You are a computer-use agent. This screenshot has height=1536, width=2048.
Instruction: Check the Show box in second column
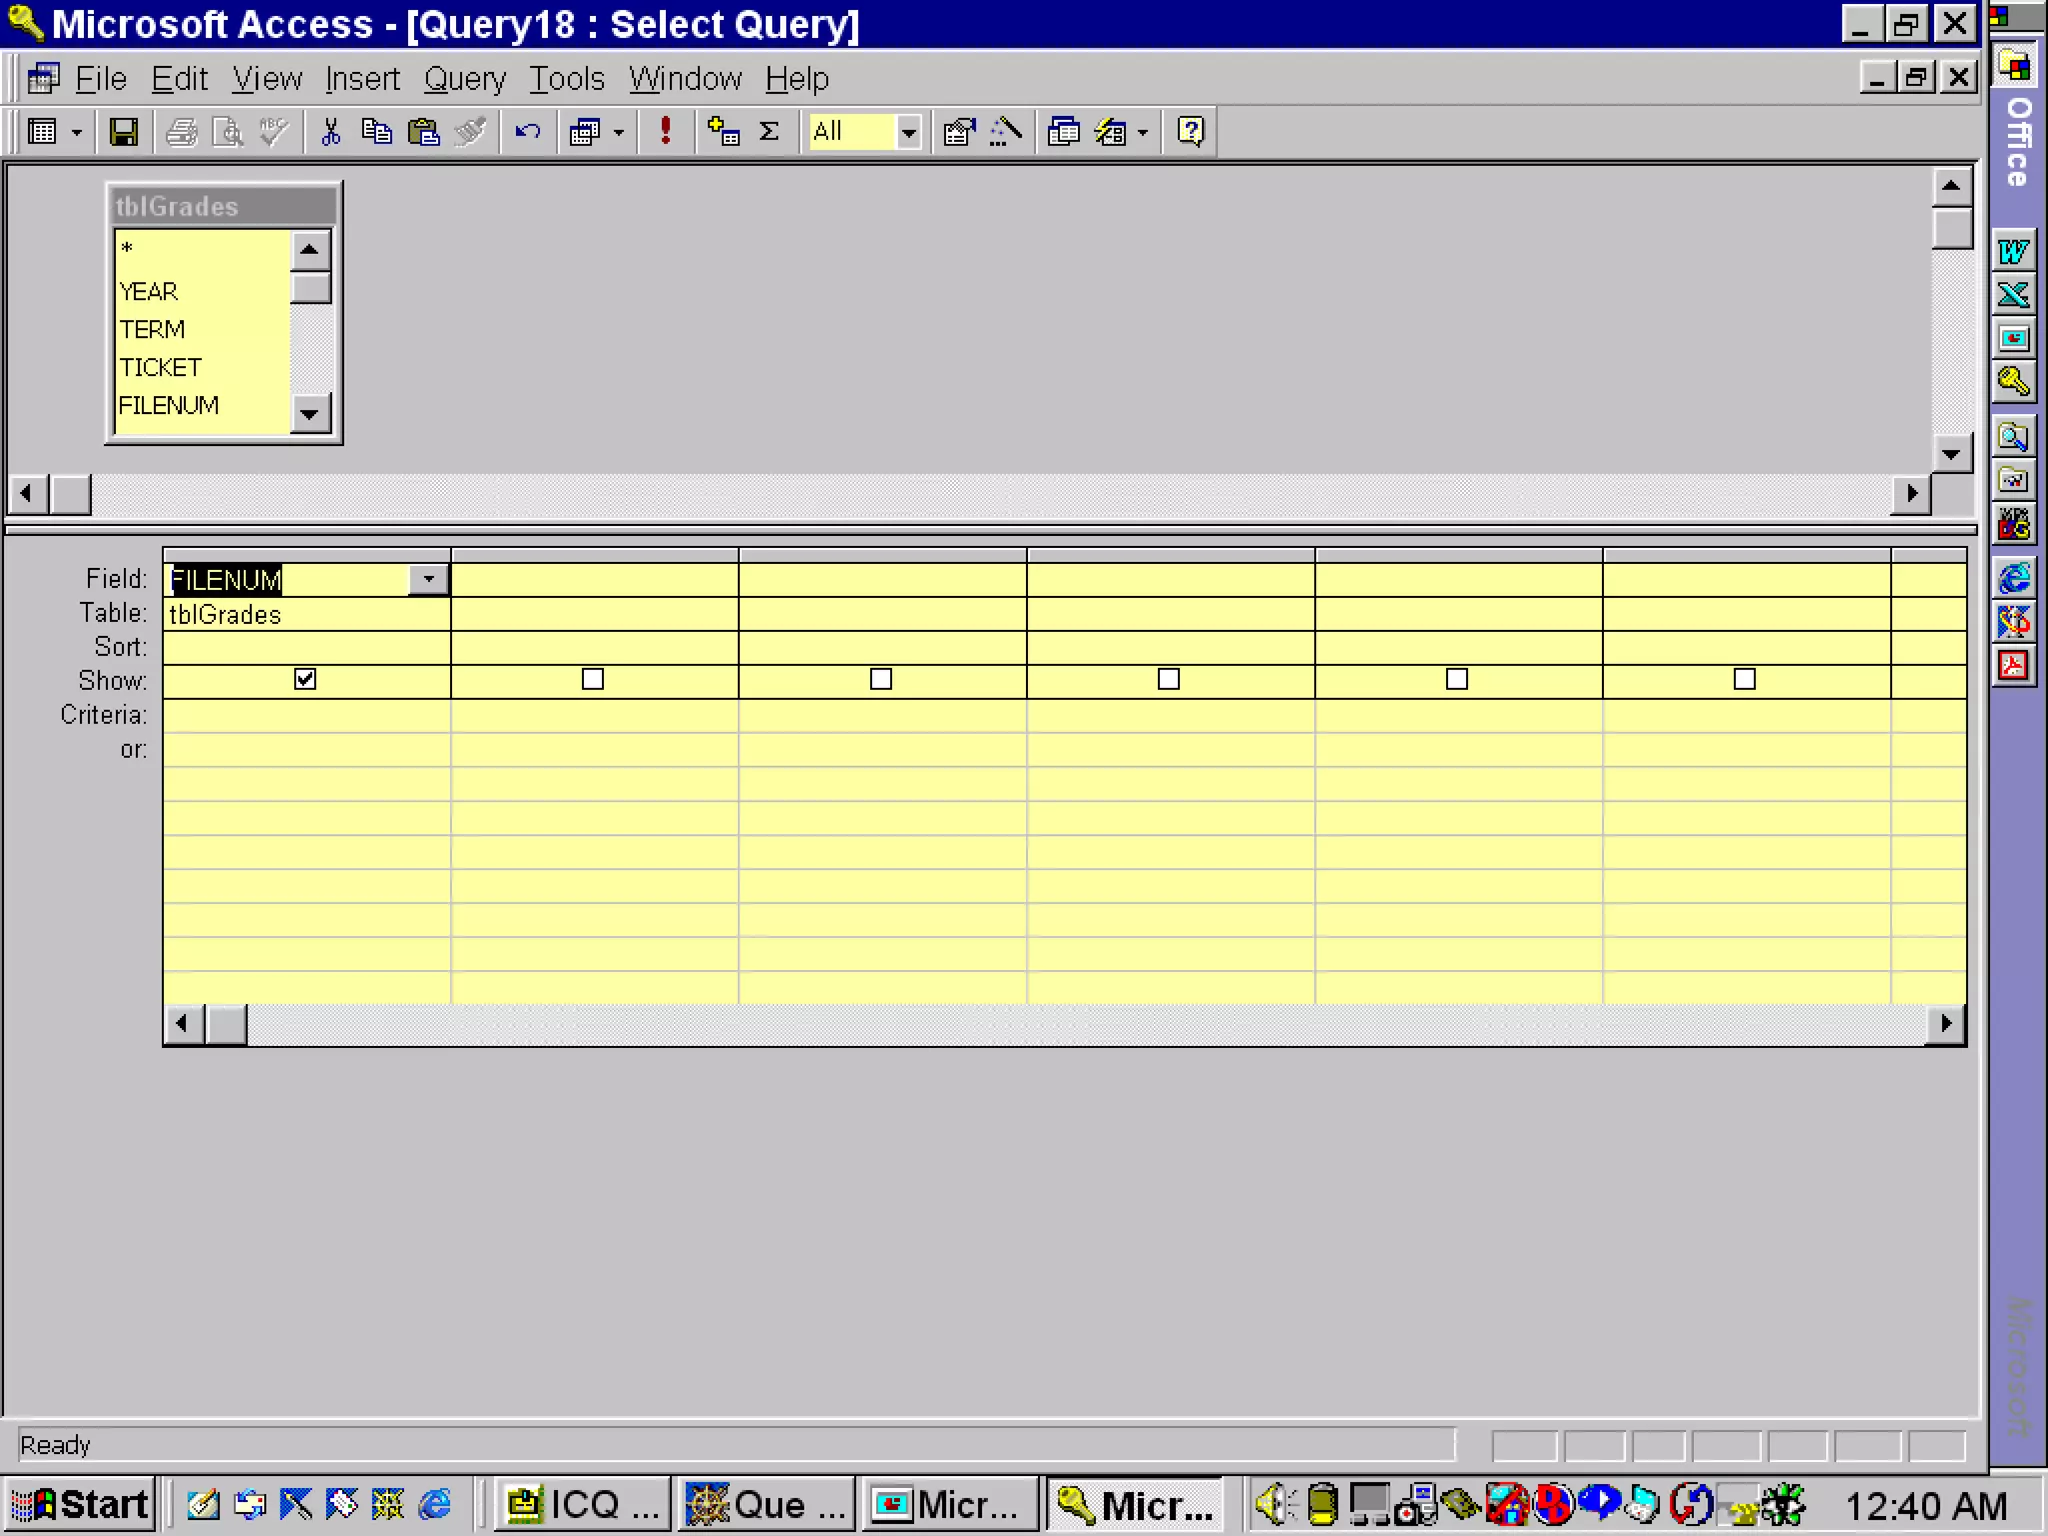(x=593, y=680)
